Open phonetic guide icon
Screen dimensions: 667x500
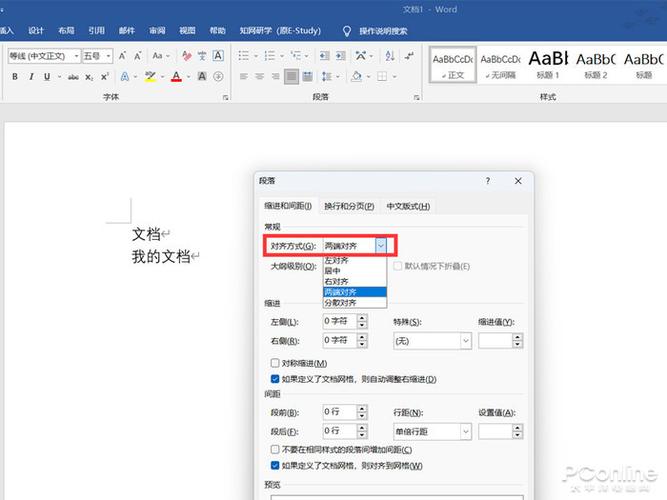tap(202, 56)
